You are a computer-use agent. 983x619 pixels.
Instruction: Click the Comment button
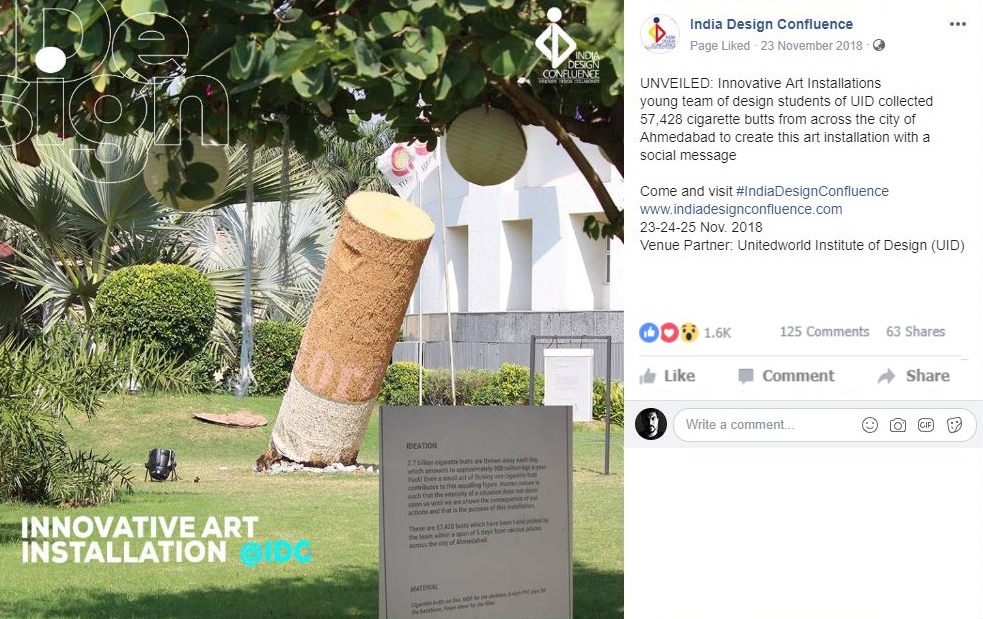point(786,376)
